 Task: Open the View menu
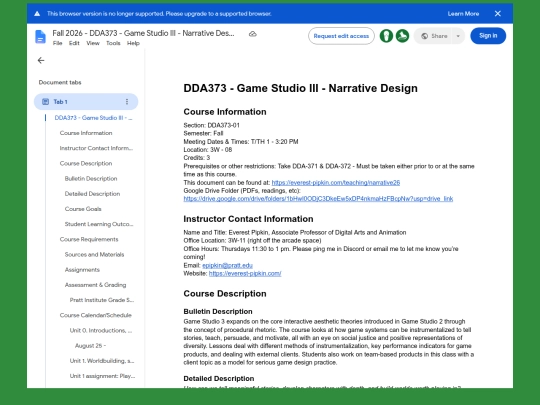click(93, 43)
